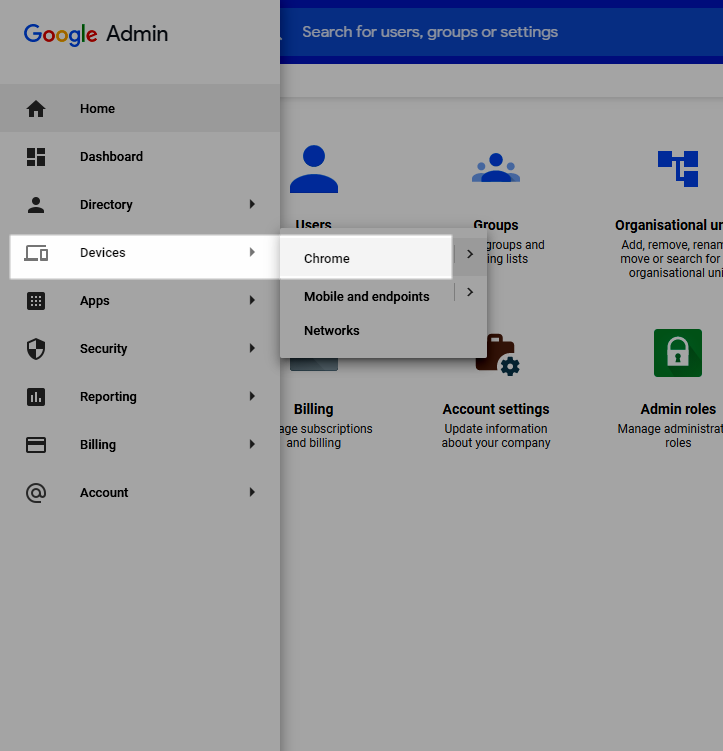Expand the Reporting submenu arrow

click(252, 396)
